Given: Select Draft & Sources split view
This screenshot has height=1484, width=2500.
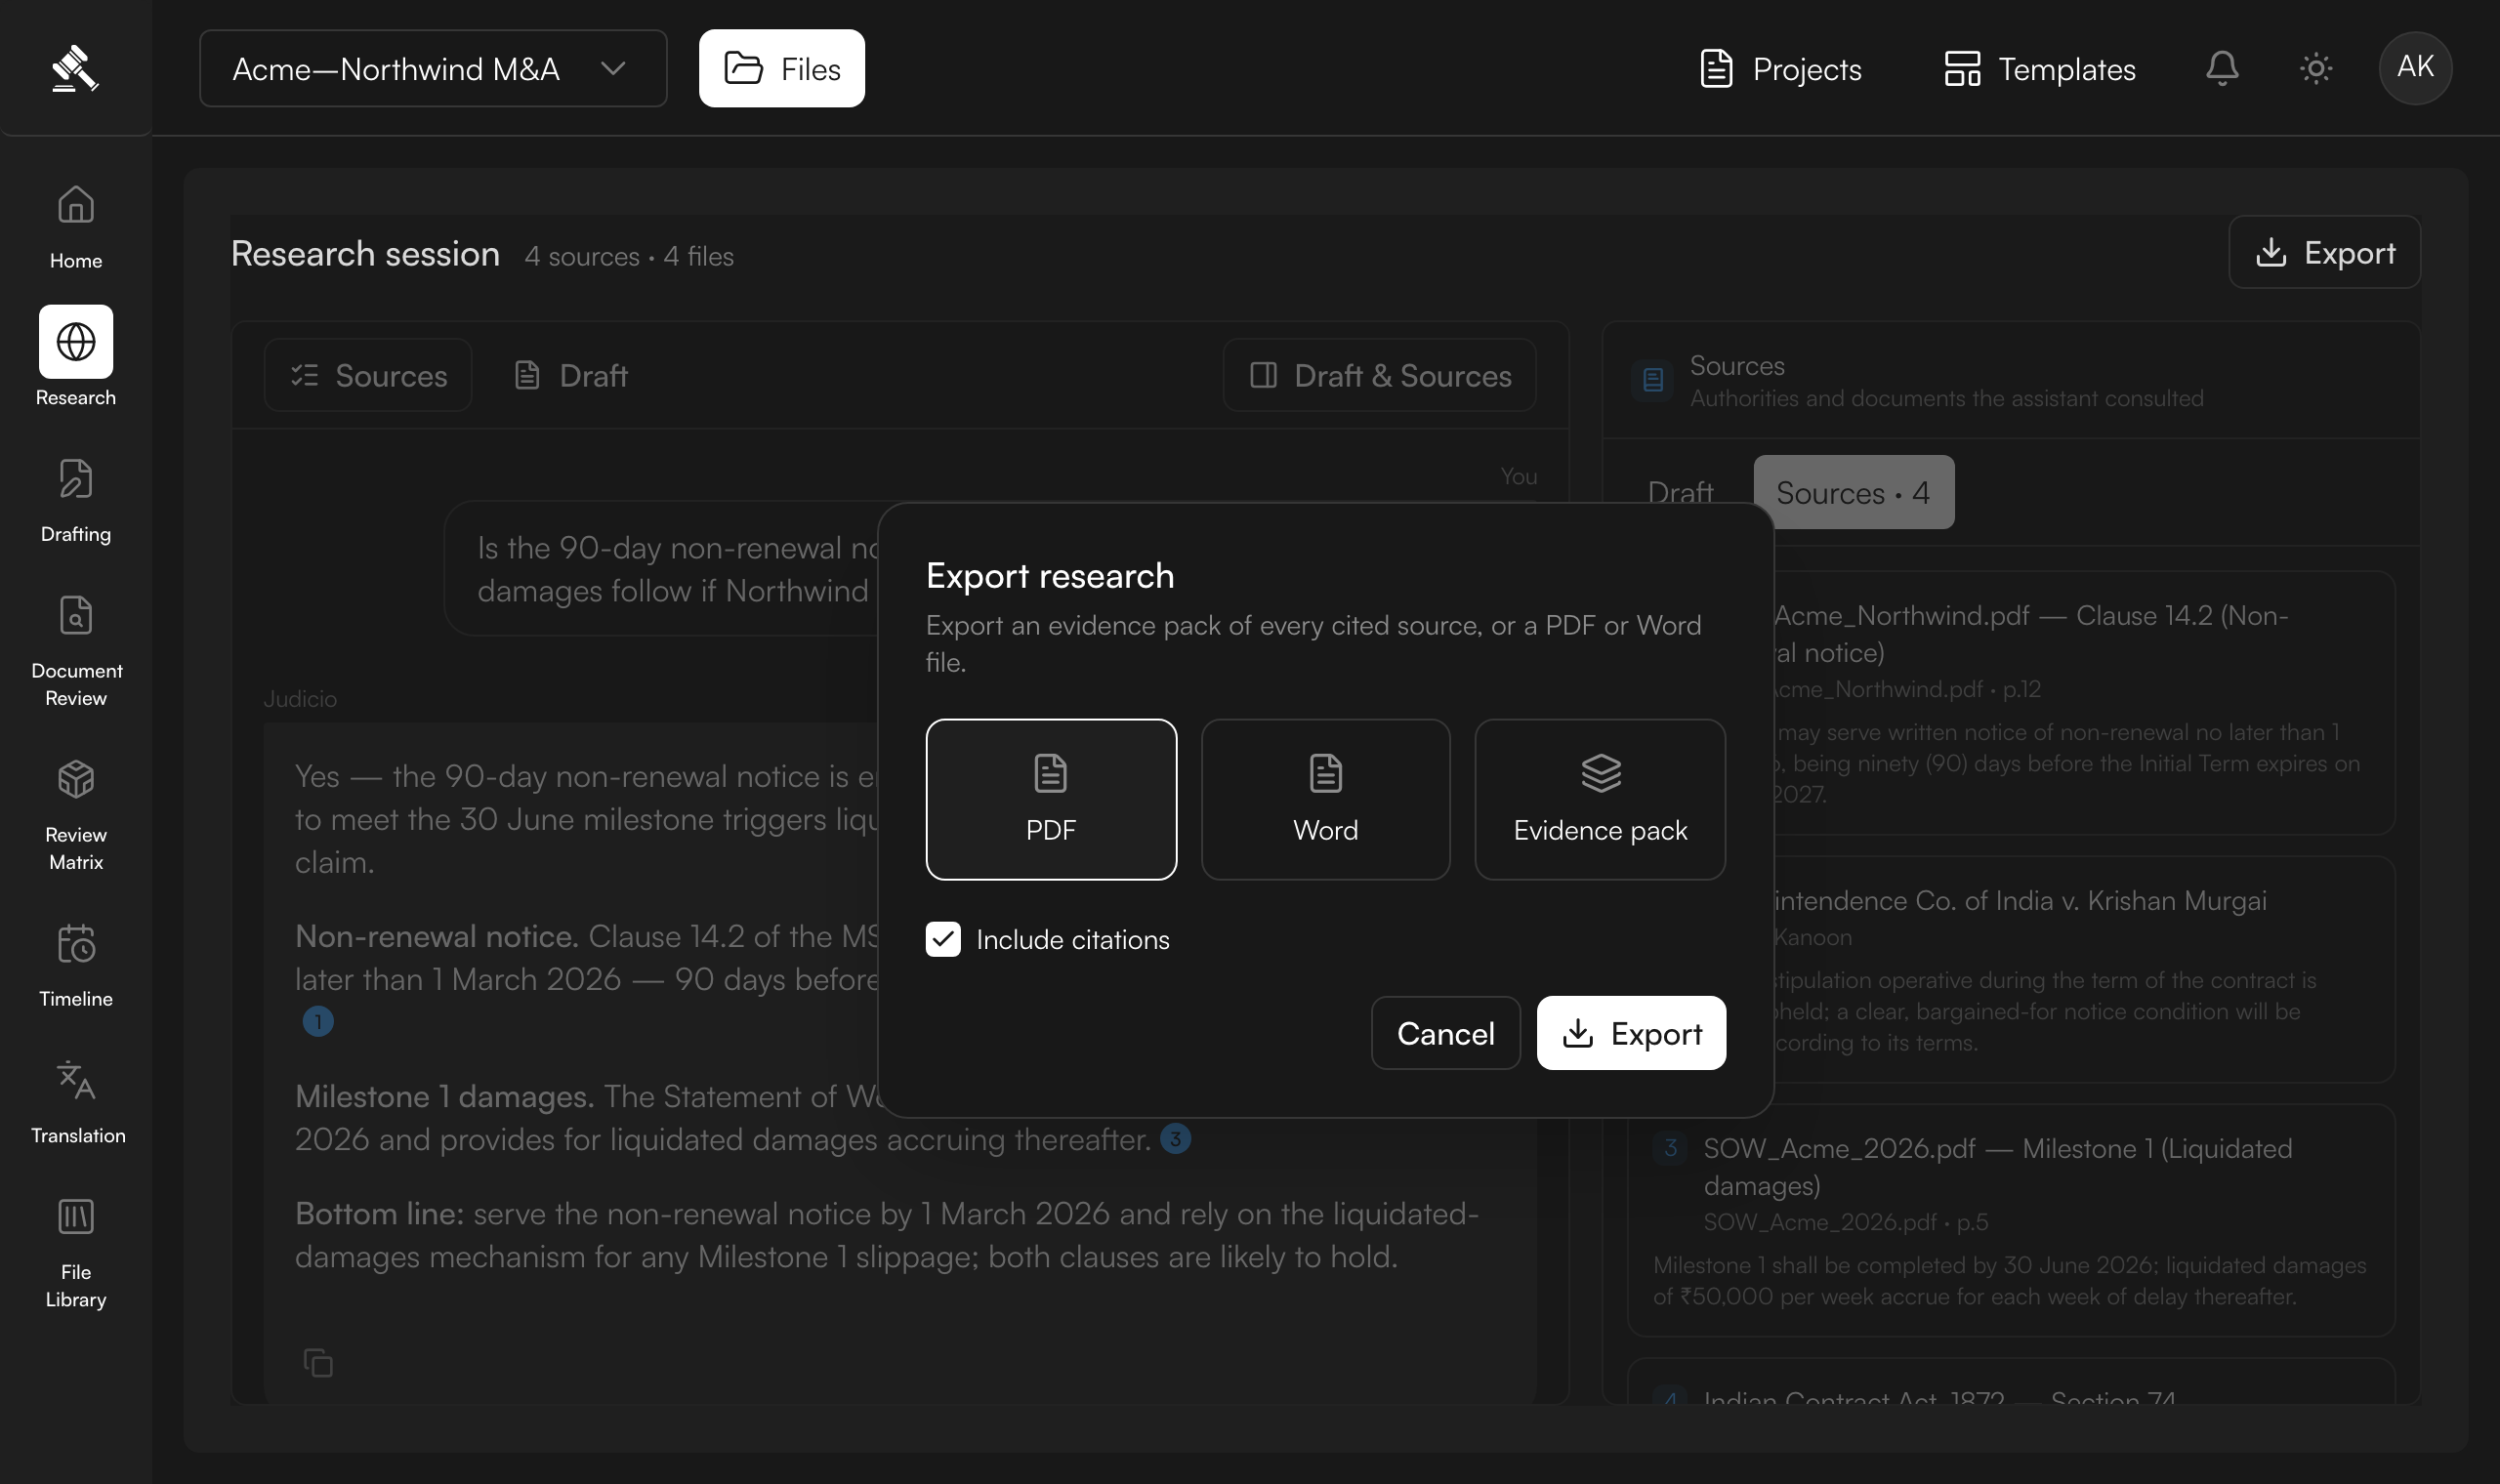Looking at the screenshot, I should (1380, 375).
